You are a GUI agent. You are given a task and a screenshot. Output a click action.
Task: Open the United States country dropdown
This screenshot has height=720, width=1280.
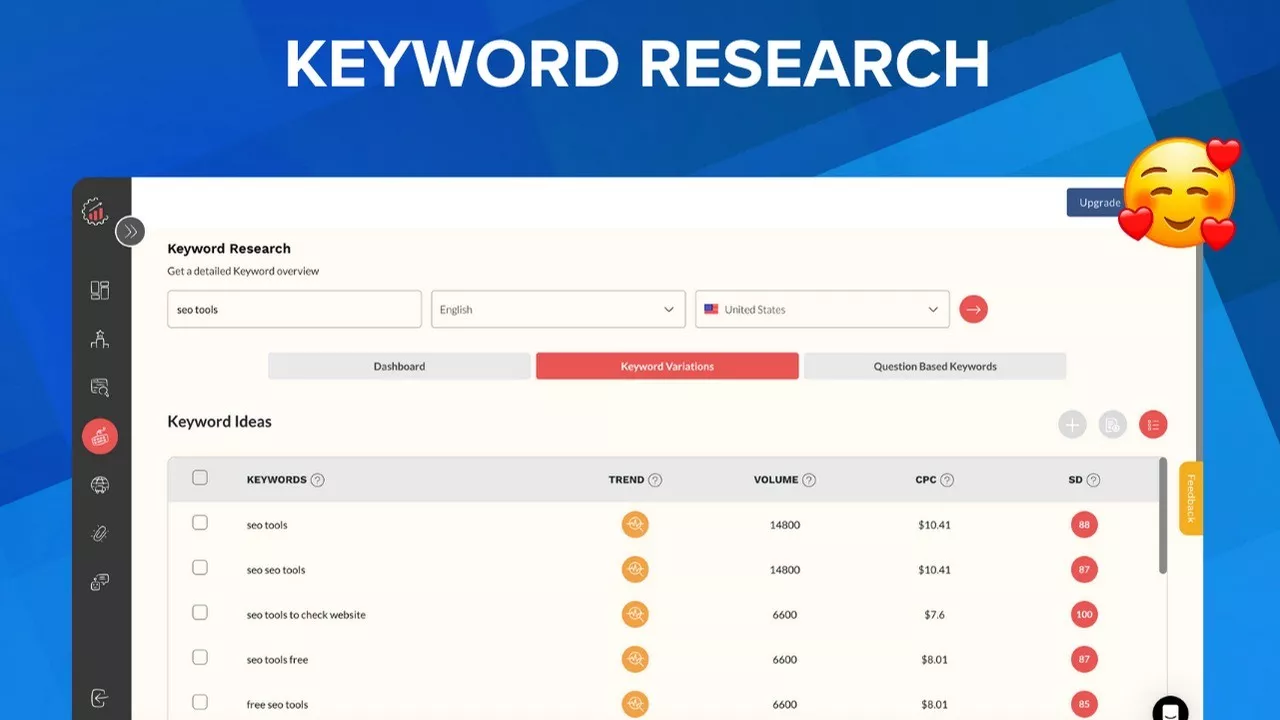point(822,309)
